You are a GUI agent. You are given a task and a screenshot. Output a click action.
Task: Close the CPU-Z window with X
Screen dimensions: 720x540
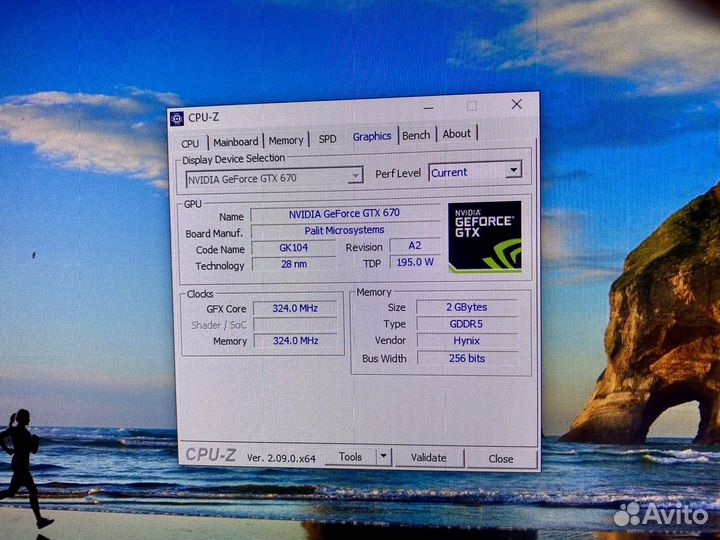coord(517,104)
